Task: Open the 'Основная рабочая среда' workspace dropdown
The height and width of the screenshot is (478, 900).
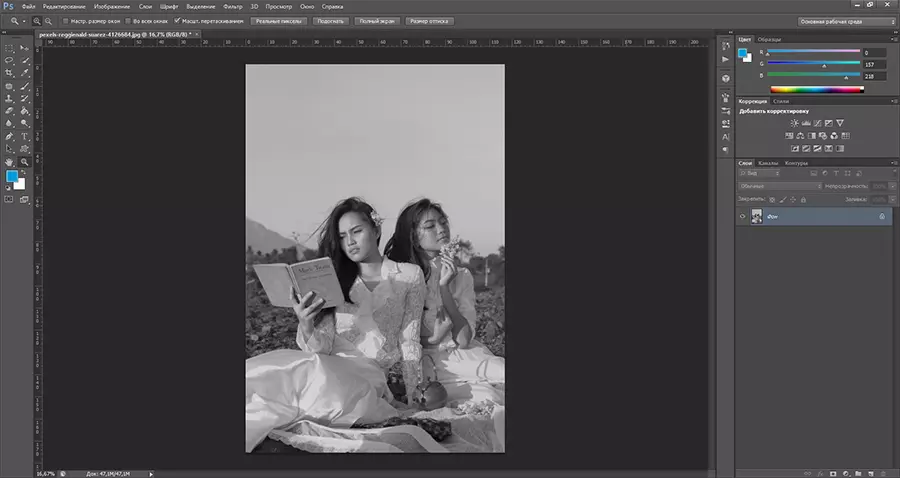Action: [844, 20]
